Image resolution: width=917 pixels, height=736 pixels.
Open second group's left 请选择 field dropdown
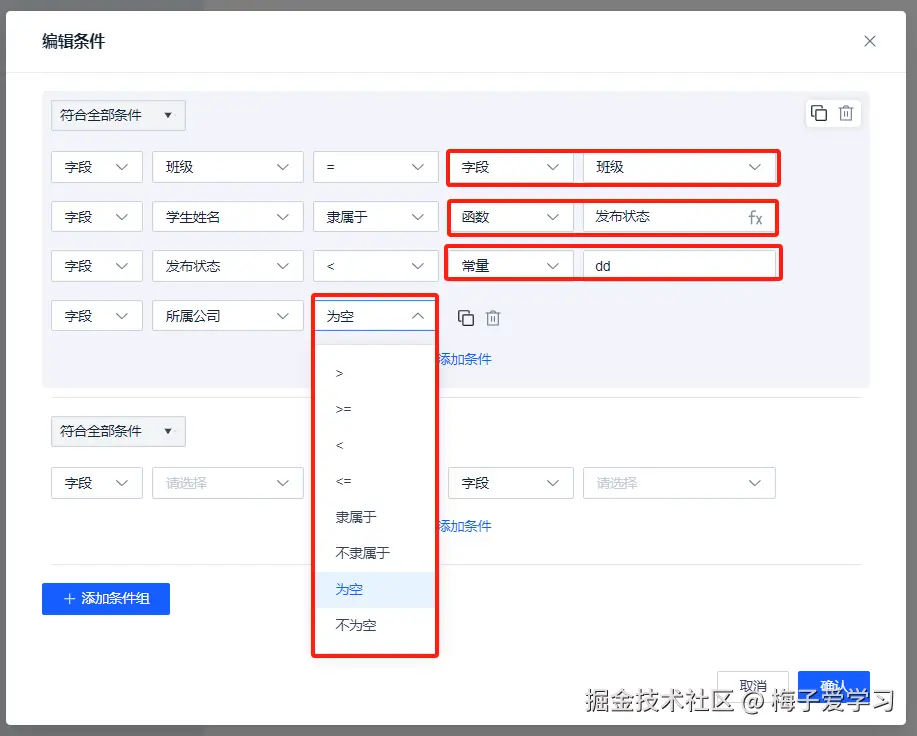click(x=227, y=483)
